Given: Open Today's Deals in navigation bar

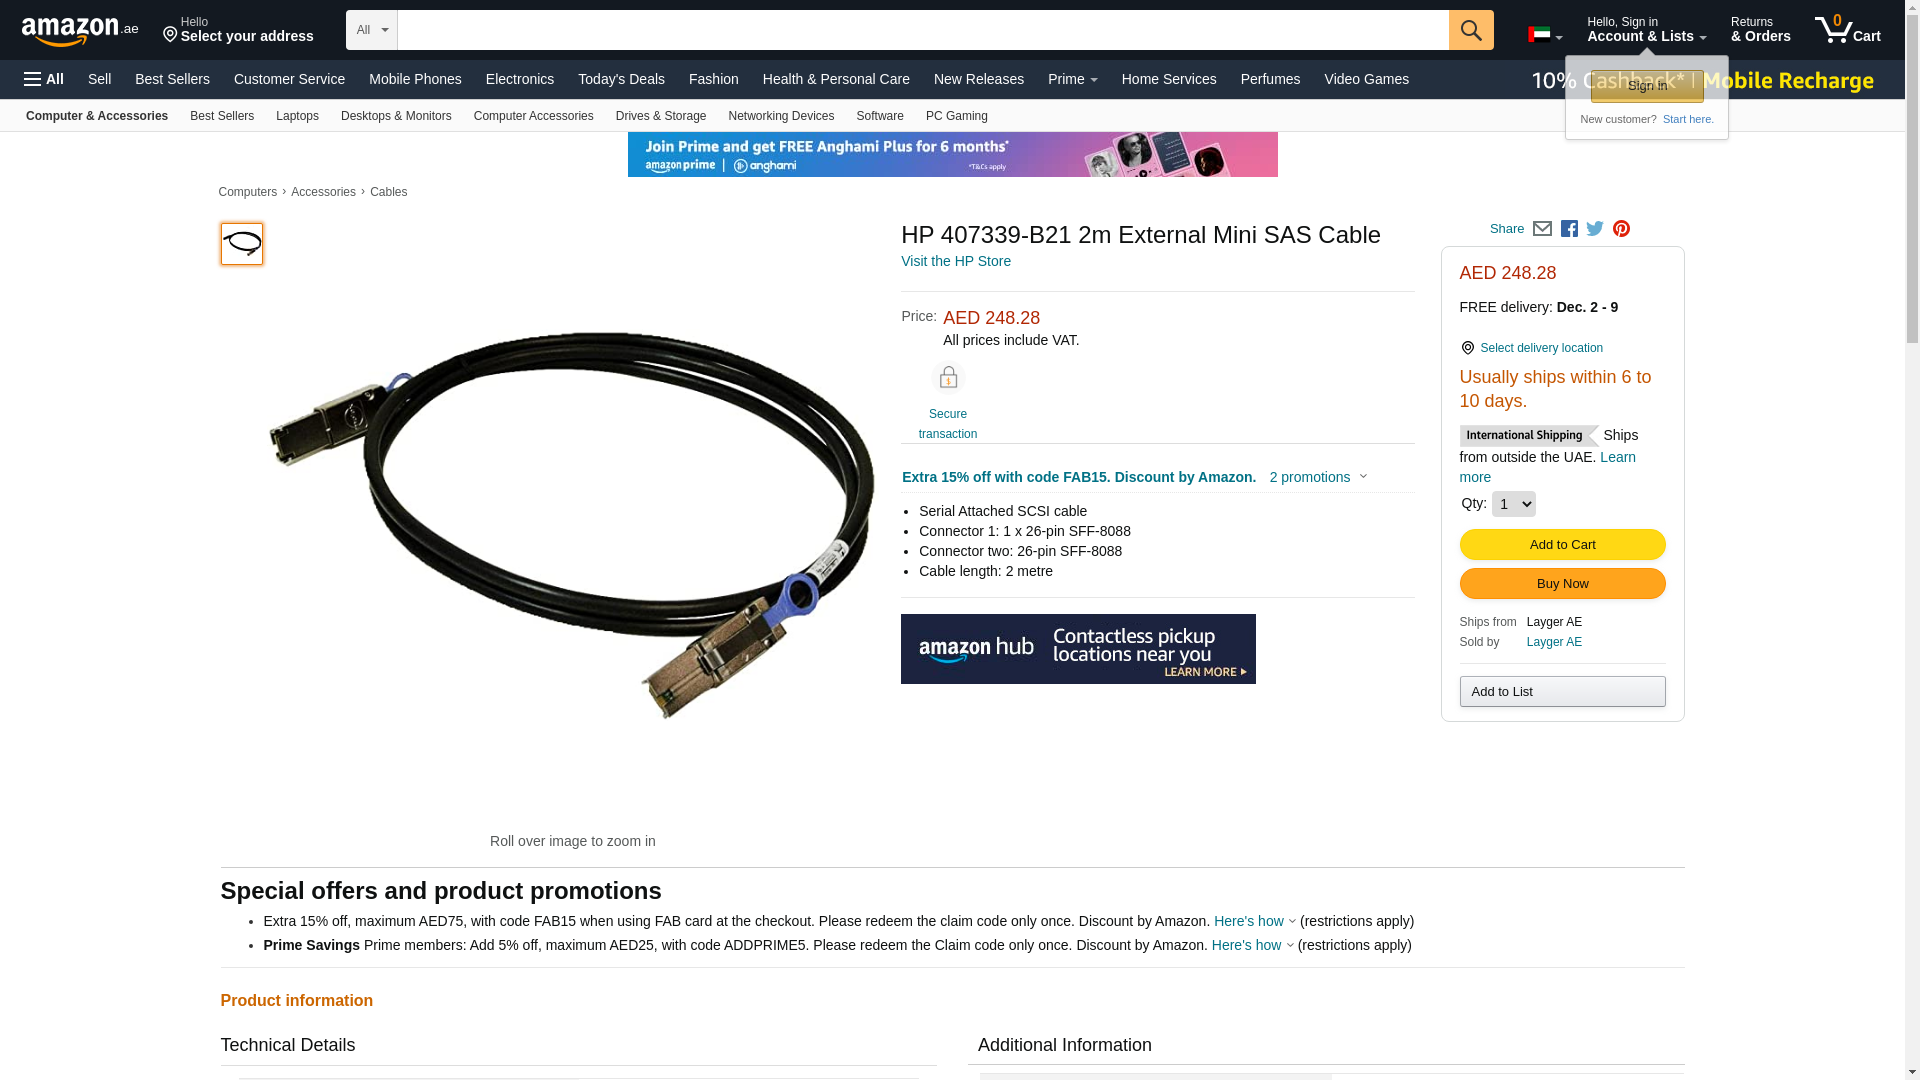Looking at the screenshot, I should click(621, 79).
